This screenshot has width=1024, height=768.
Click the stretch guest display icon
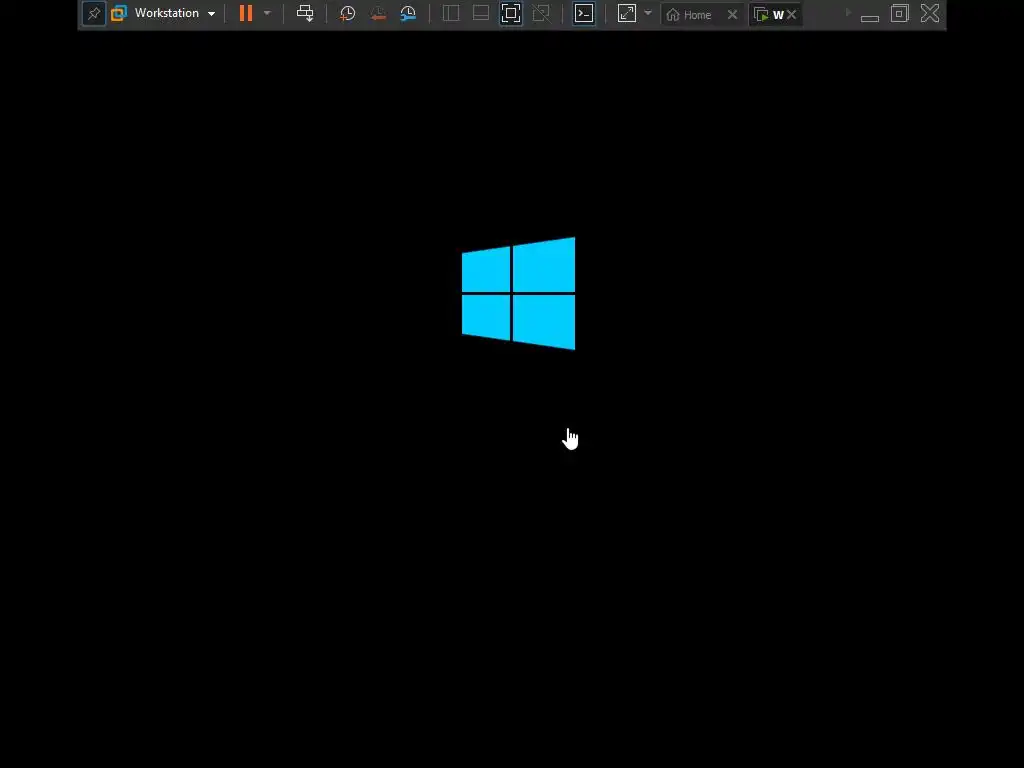pyautogui.click(x=626, y=13)
